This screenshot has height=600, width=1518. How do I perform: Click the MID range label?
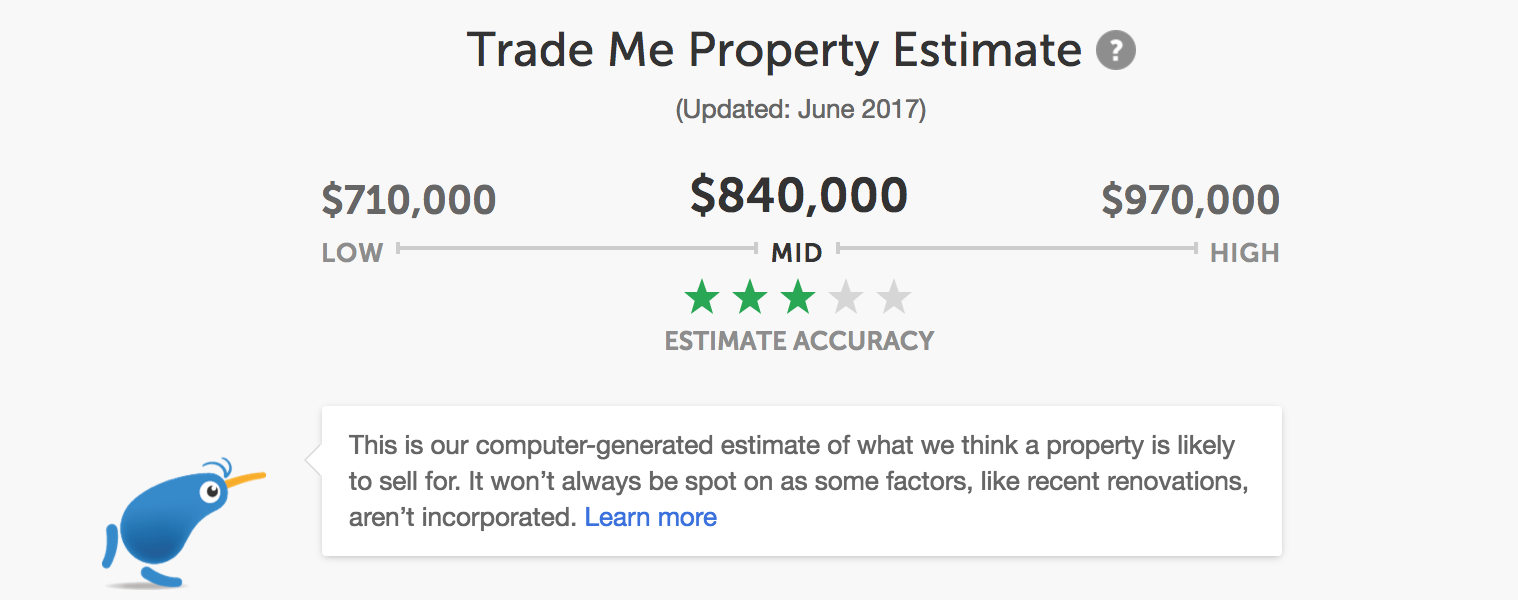pos(796,253)
